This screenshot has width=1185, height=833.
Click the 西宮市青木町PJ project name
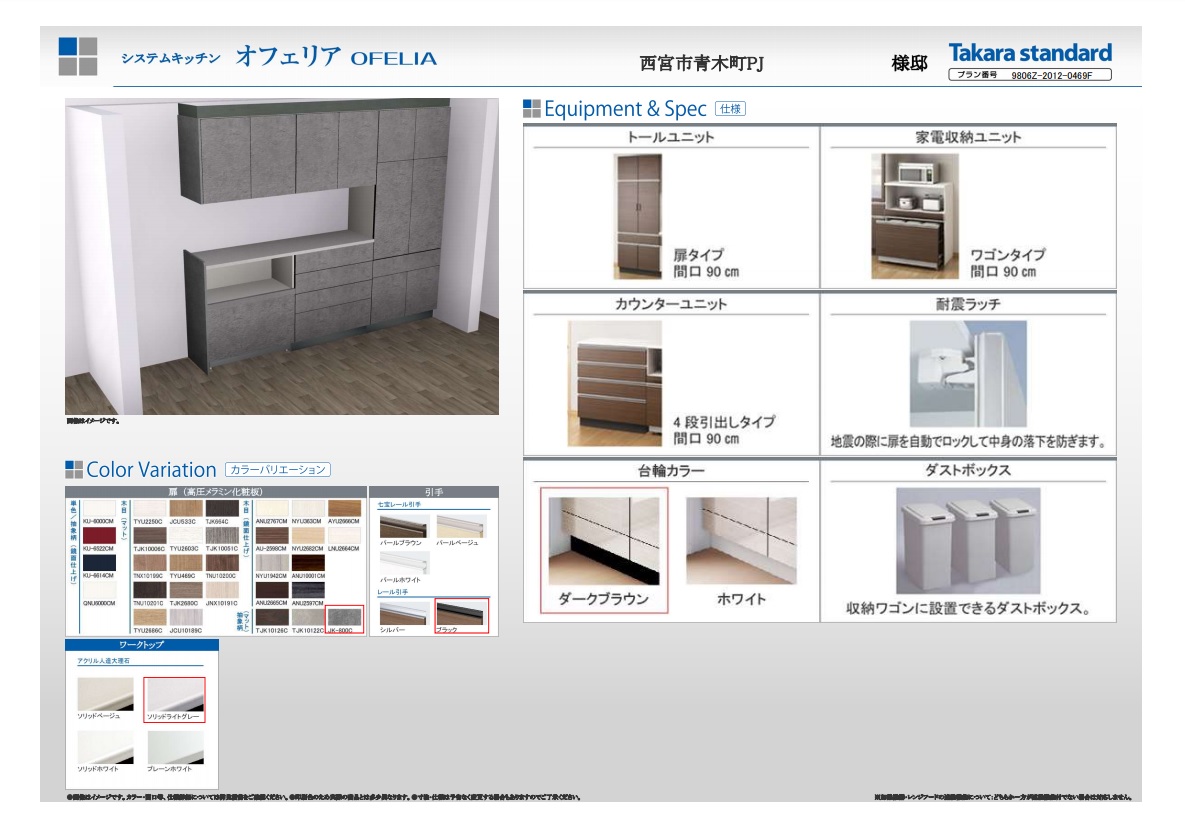coord(701,63)
